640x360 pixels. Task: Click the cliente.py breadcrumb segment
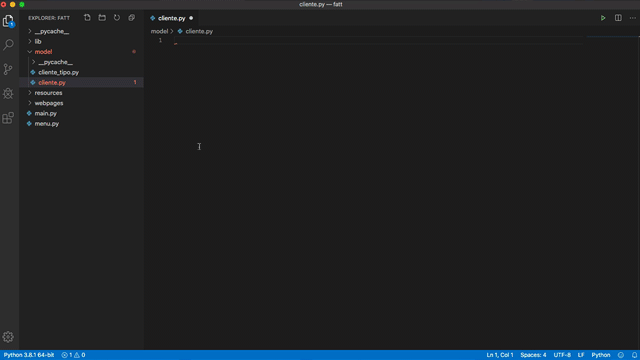(x=199, y=31)
